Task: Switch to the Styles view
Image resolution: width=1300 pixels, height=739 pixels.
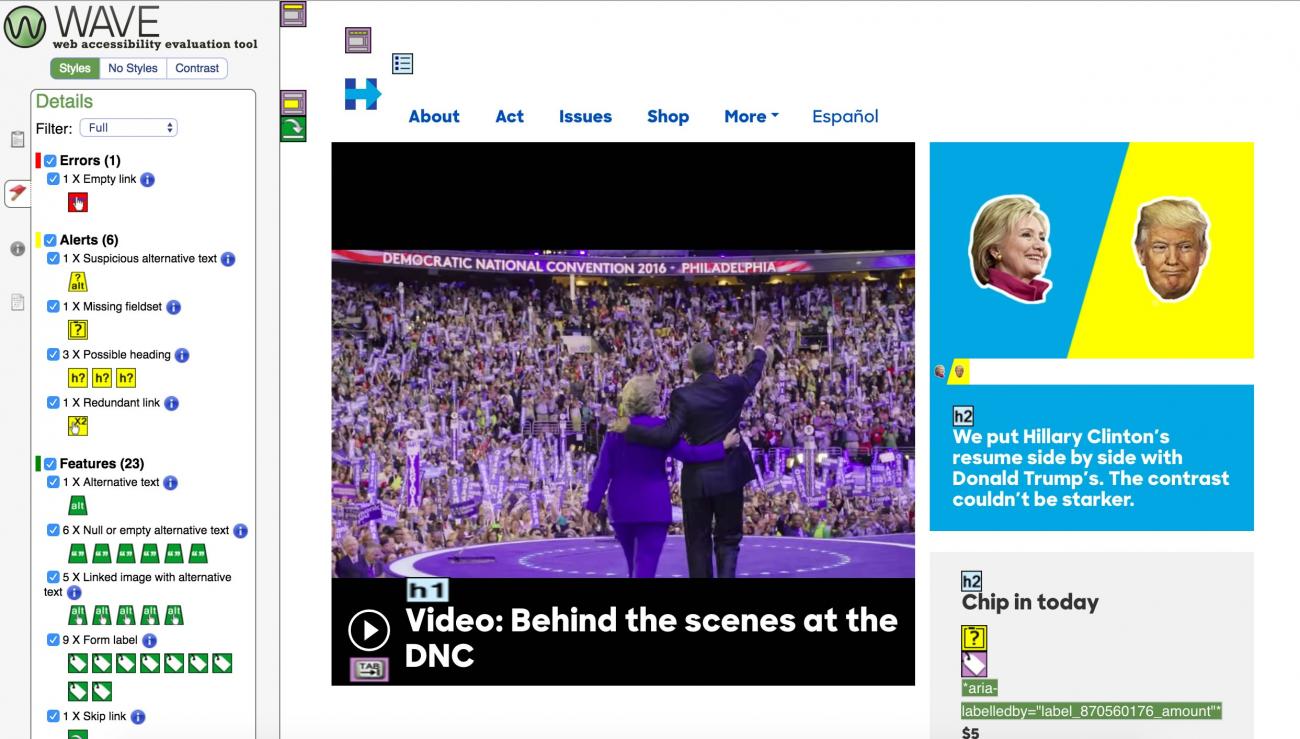Action: 75,68
